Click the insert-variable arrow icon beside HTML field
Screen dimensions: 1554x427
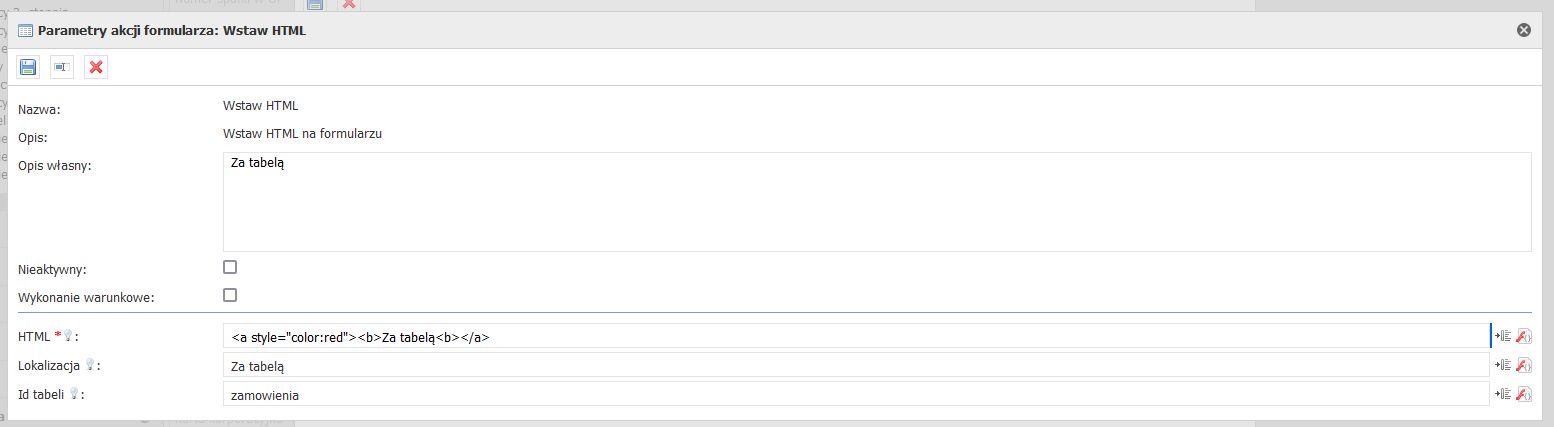click(1503, 337)
